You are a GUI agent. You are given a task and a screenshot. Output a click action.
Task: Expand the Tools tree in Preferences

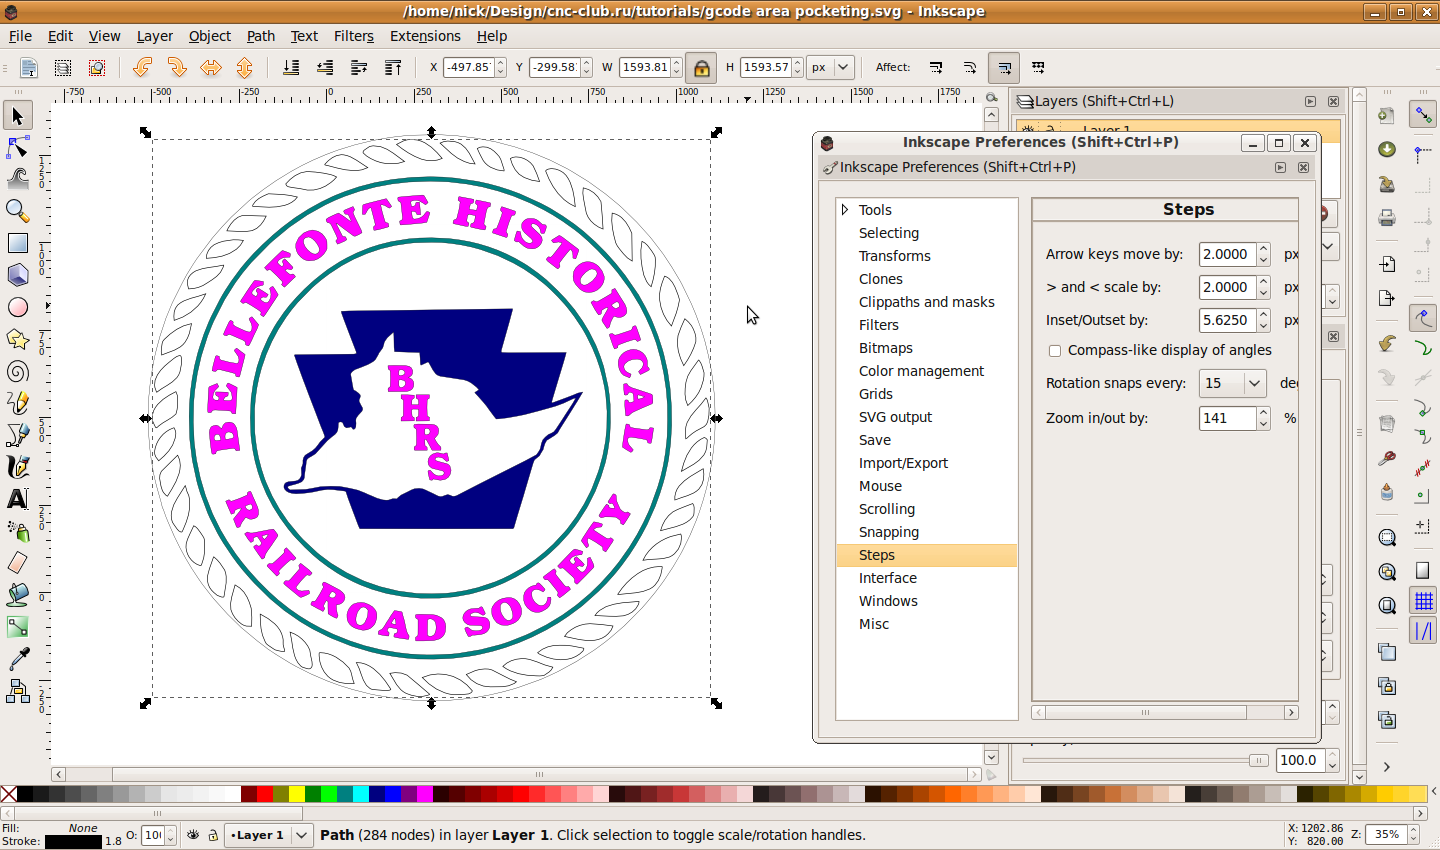[845, 210]
